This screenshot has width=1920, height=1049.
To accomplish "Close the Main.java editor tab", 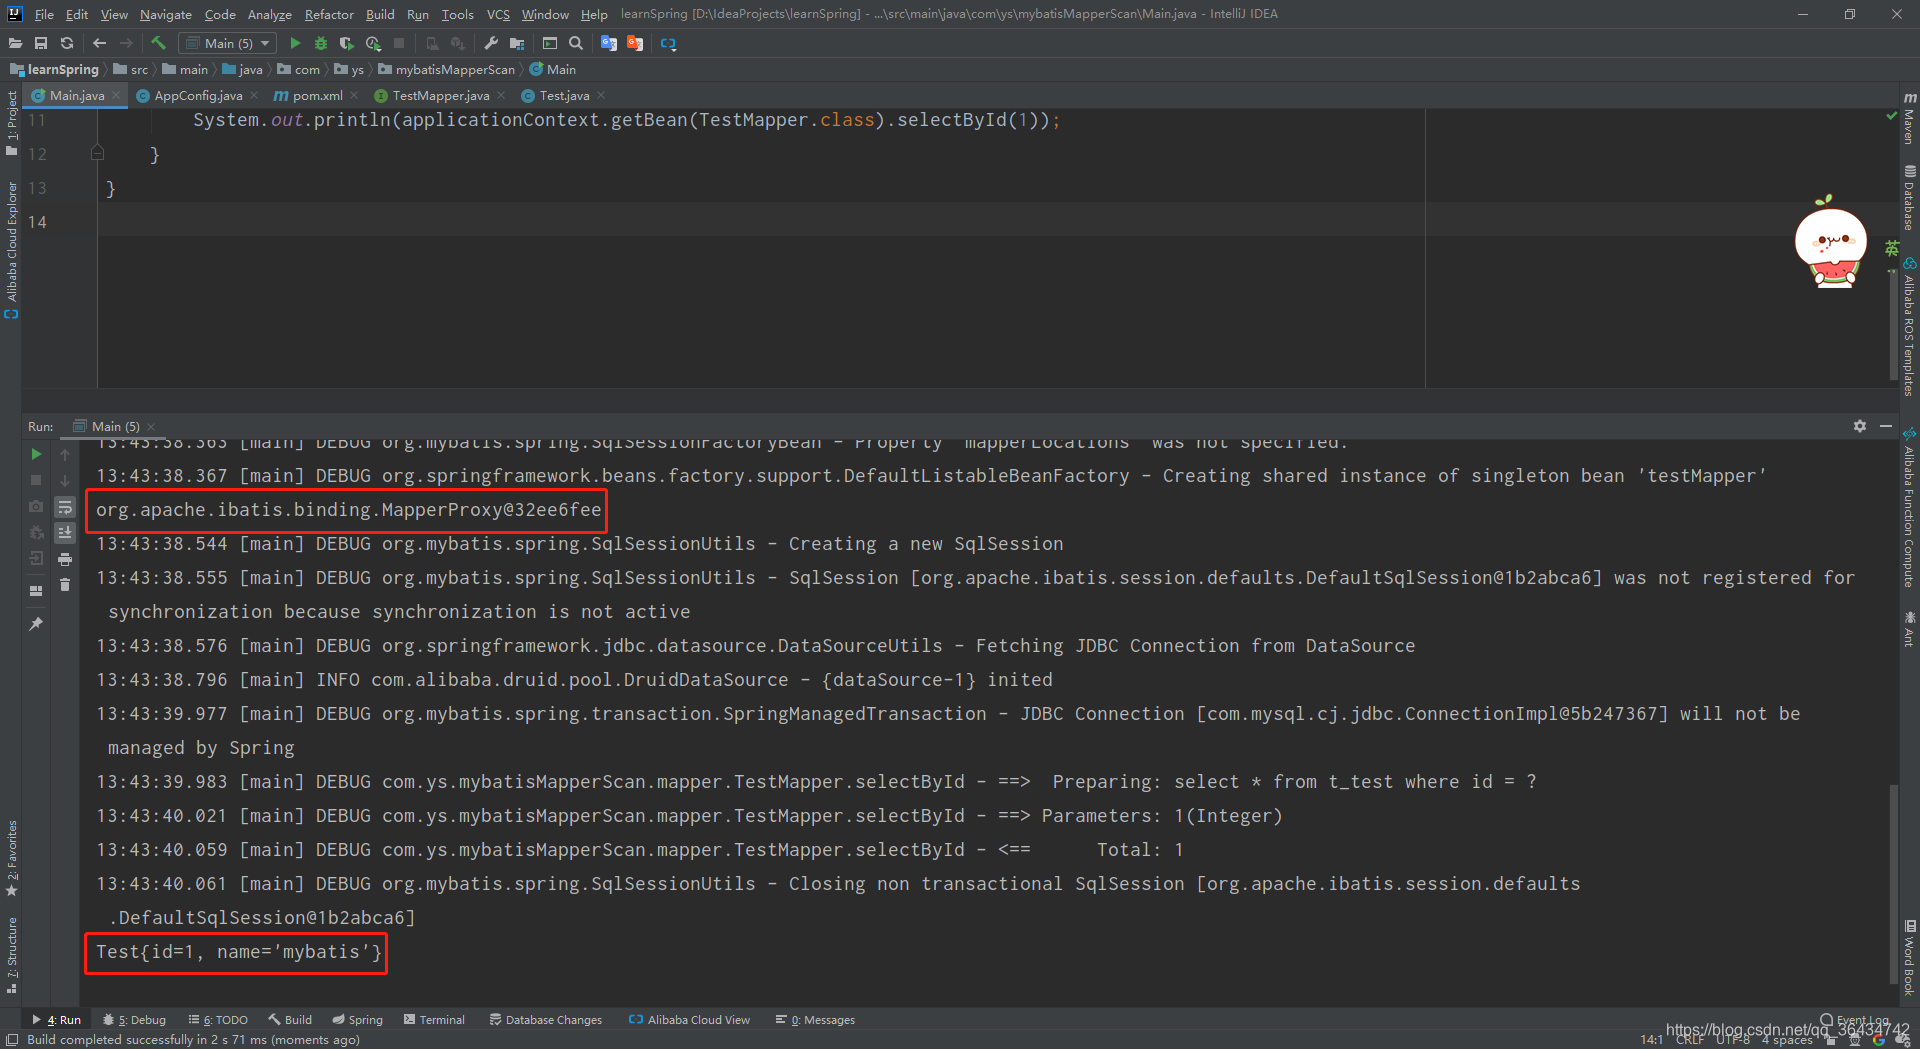I will (x=116, y=95).
